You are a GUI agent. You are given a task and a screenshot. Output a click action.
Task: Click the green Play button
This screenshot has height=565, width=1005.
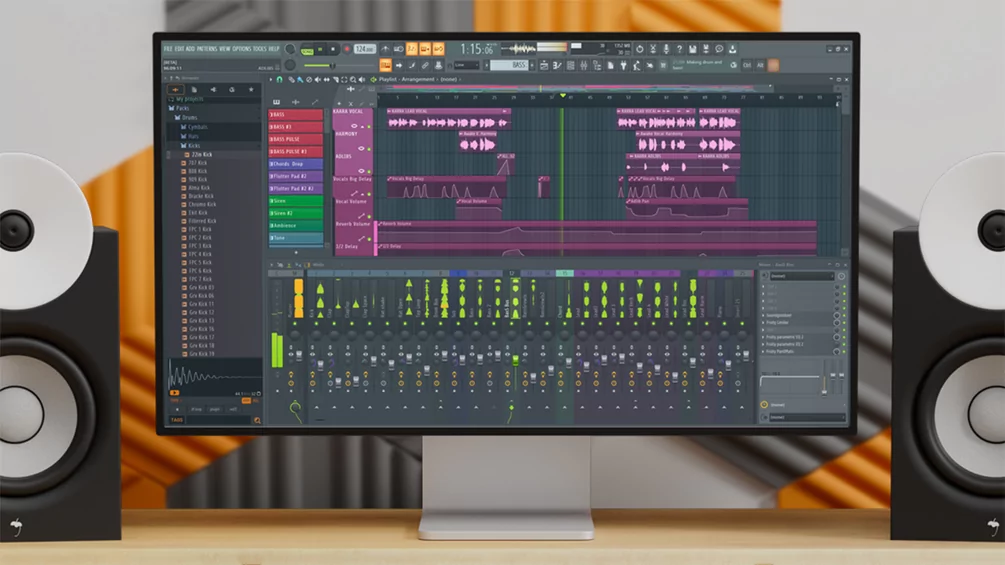320,49
